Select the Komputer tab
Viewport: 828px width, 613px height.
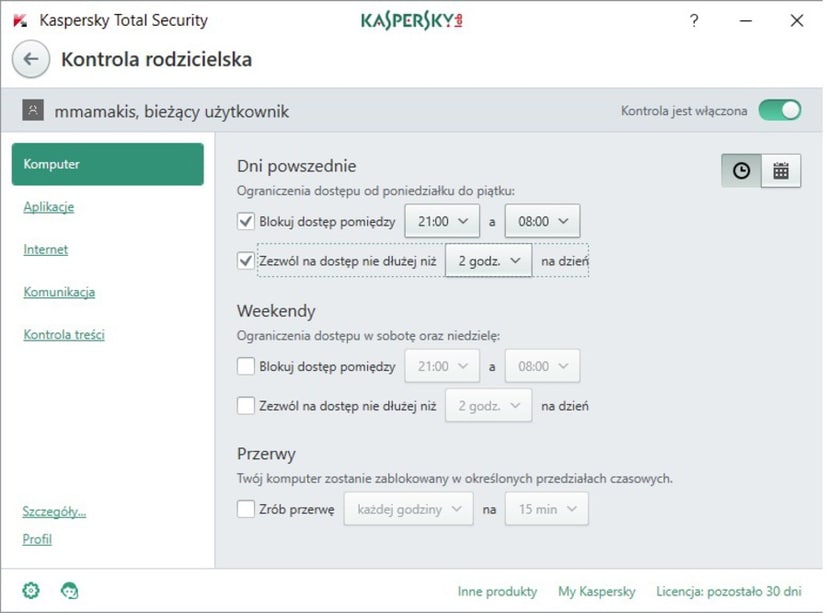pos(108,164)
